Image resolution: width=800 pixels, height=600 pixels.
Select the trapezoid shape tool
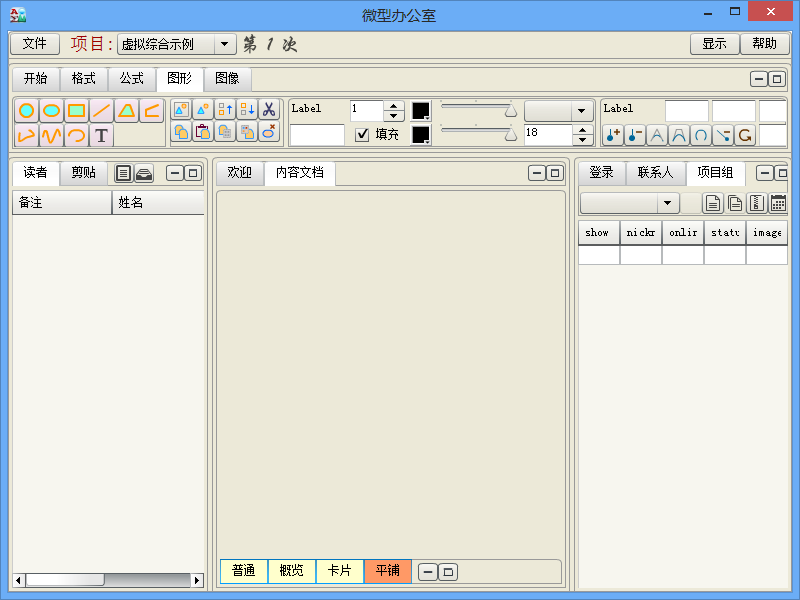coord(127,110)
